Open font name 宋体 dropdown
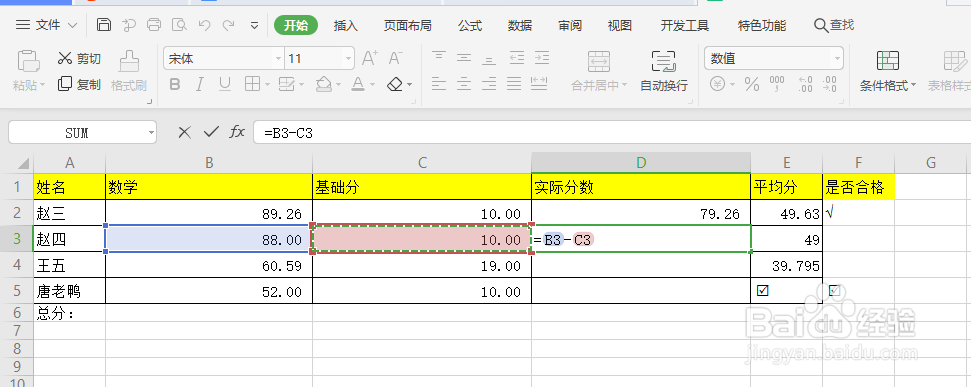The image size is (971, 387). tap(278, 59)
